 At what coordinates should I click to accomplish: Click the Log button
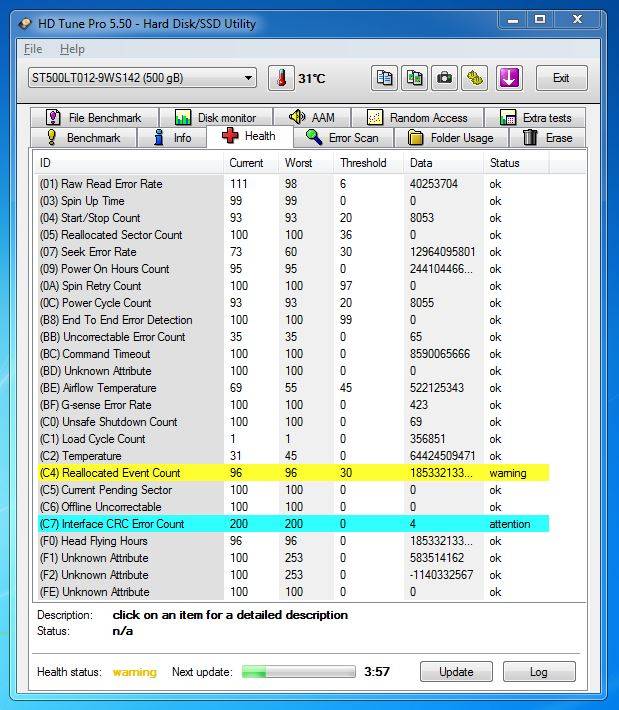point(539,672)
